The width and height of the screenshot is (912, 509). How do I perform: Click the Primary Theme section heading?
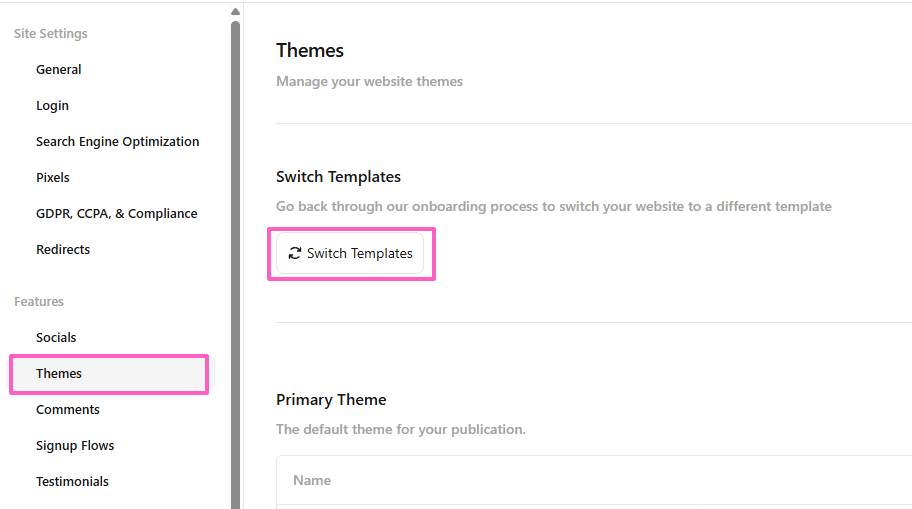[331, 400]
